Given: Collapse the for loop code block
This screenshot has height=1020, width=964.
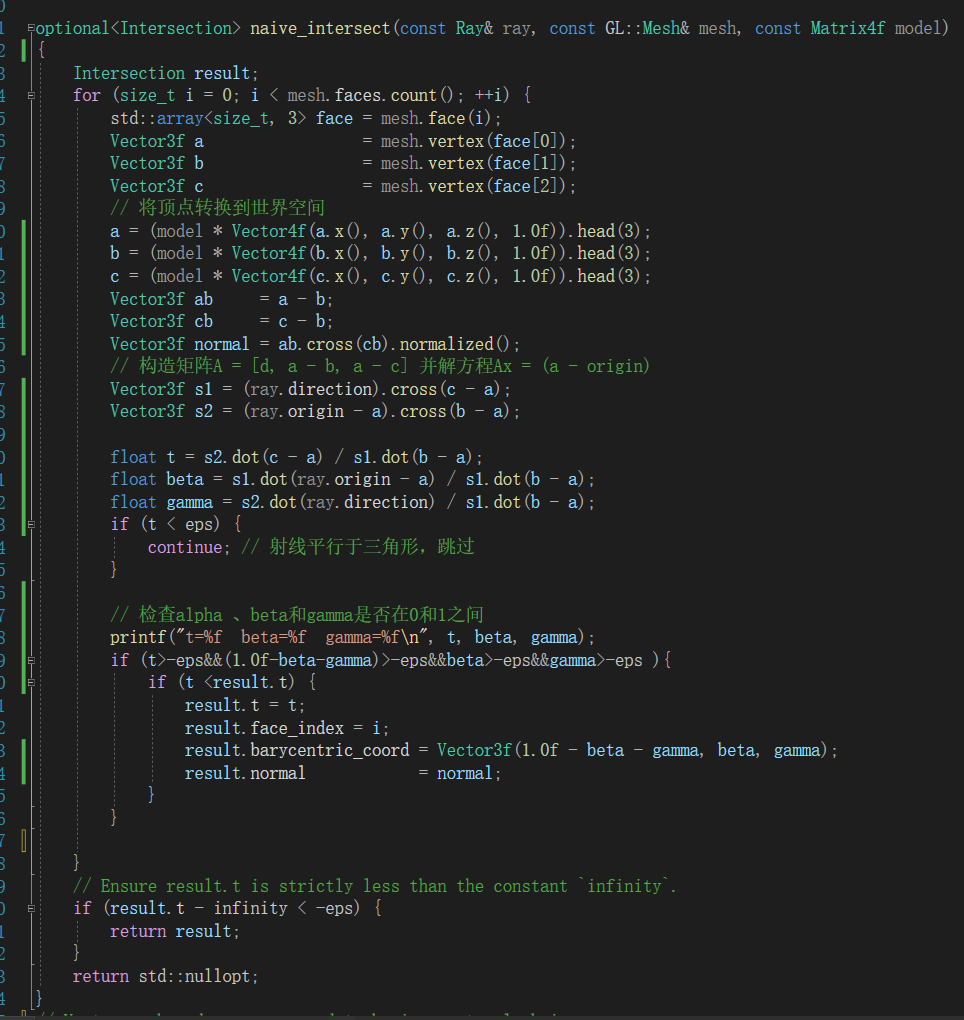Looking at the screenshot, I should 31,95.
